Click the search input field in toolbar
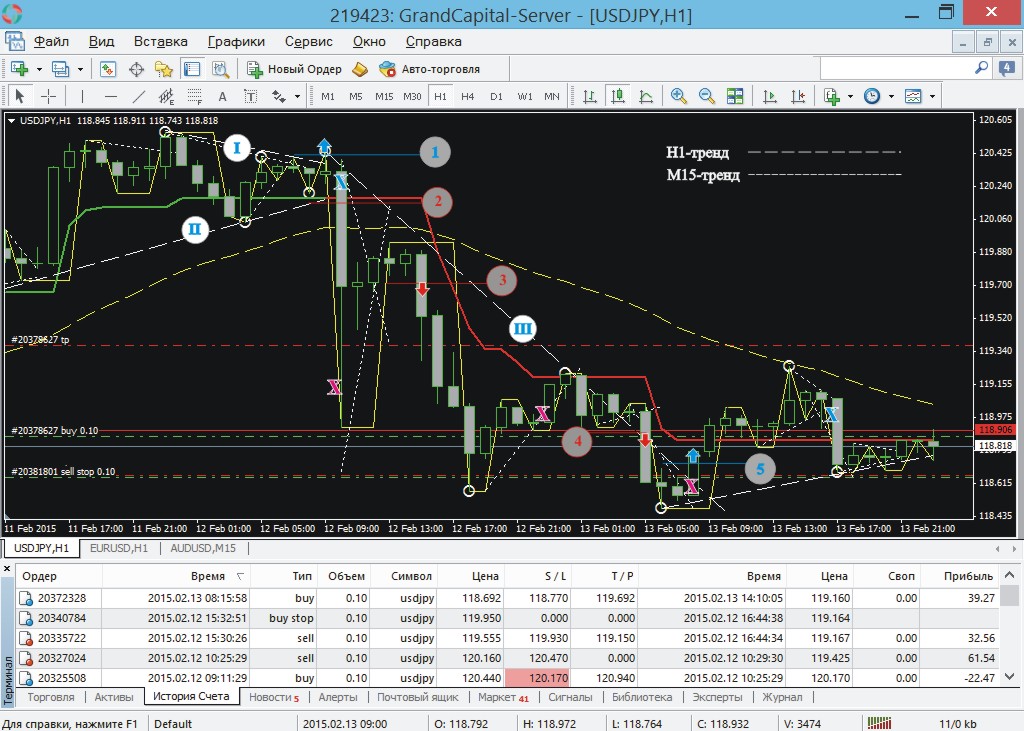Screen dimensions: 1024x731 [x=896, y=68]
